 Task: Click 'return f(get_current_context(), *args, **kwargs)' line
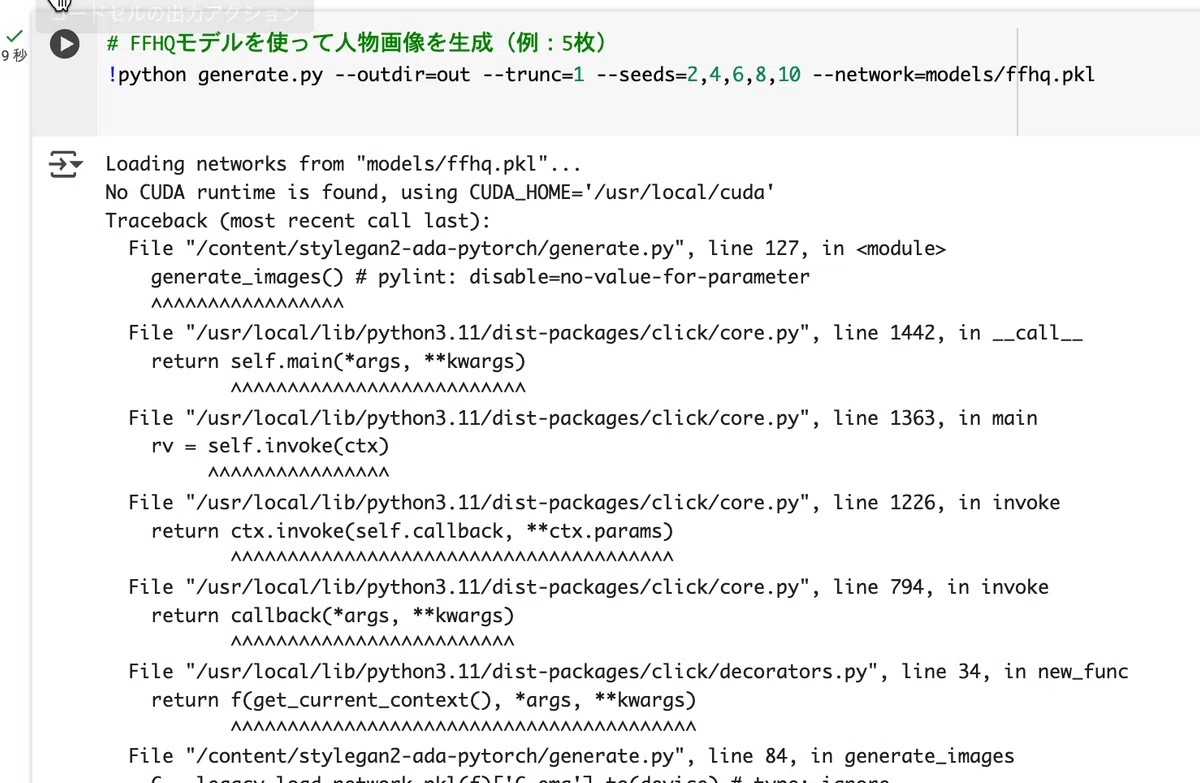coord(423,700)
